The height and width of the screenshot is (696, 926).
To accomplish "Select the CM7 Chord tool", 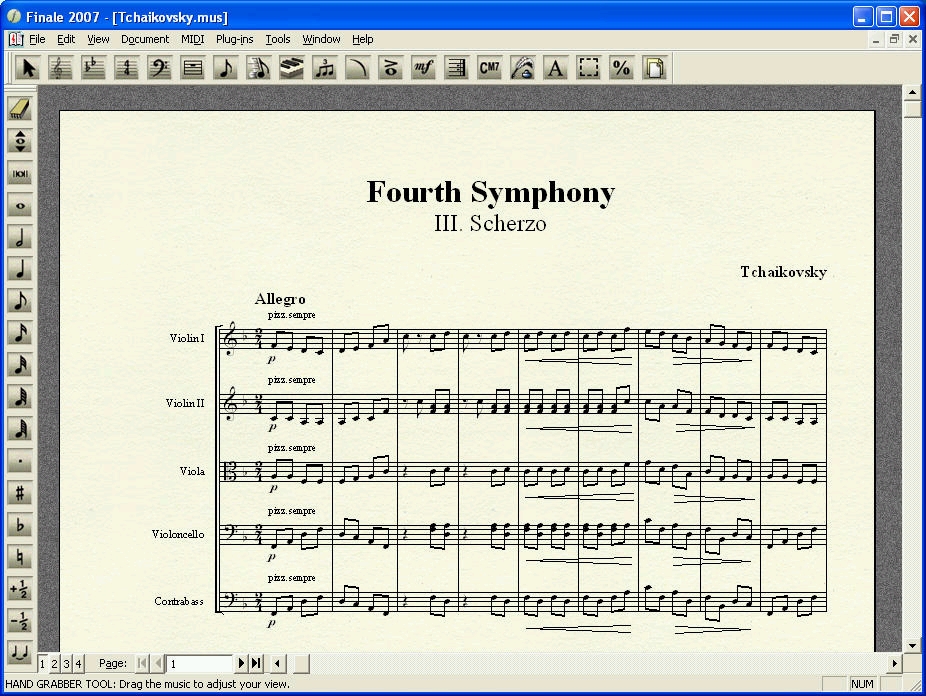I will (x=490, y=68).
